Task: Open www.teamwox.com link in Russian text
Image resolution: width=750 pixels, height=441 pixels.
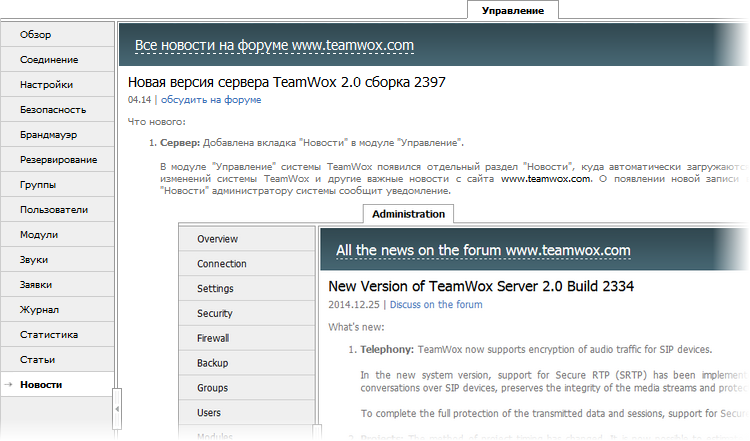Action: pyautogui.click(x=546, y=178)
